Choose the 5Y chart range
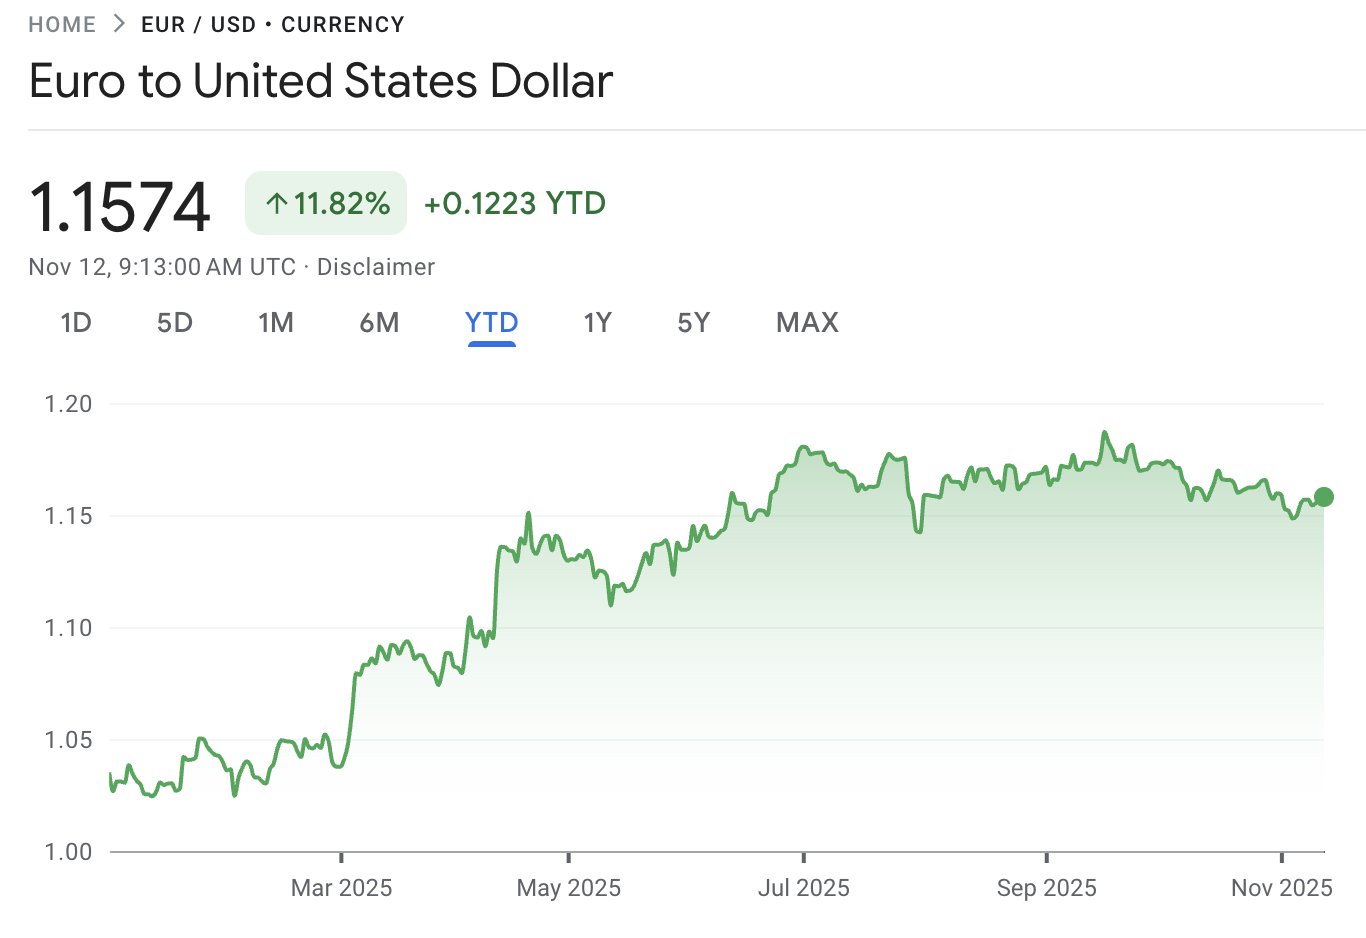Image resolution: width=1366 pixels, height=938 pixels. point(694,323)
